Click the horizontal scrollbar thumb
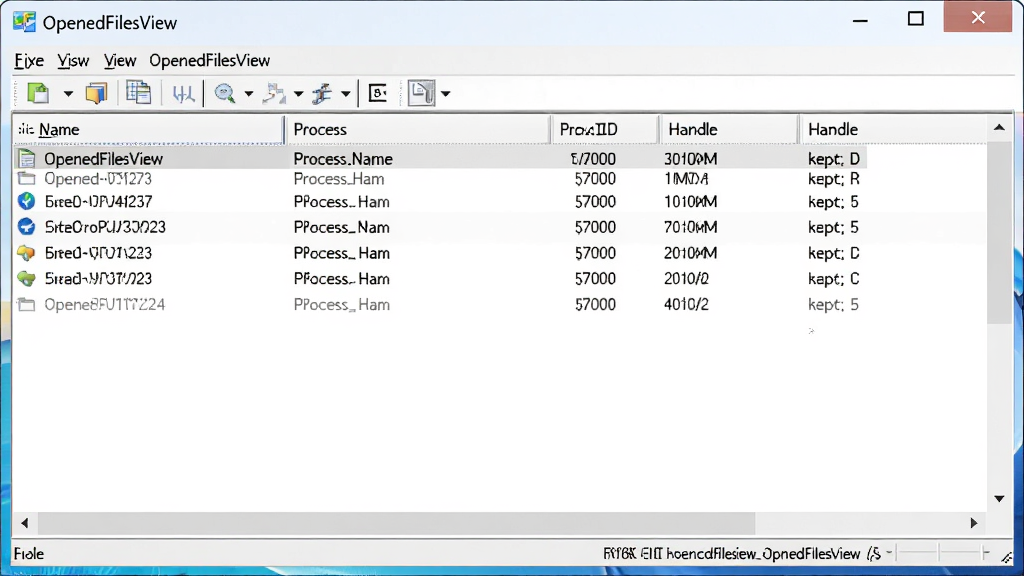 (x=396, y=523)
